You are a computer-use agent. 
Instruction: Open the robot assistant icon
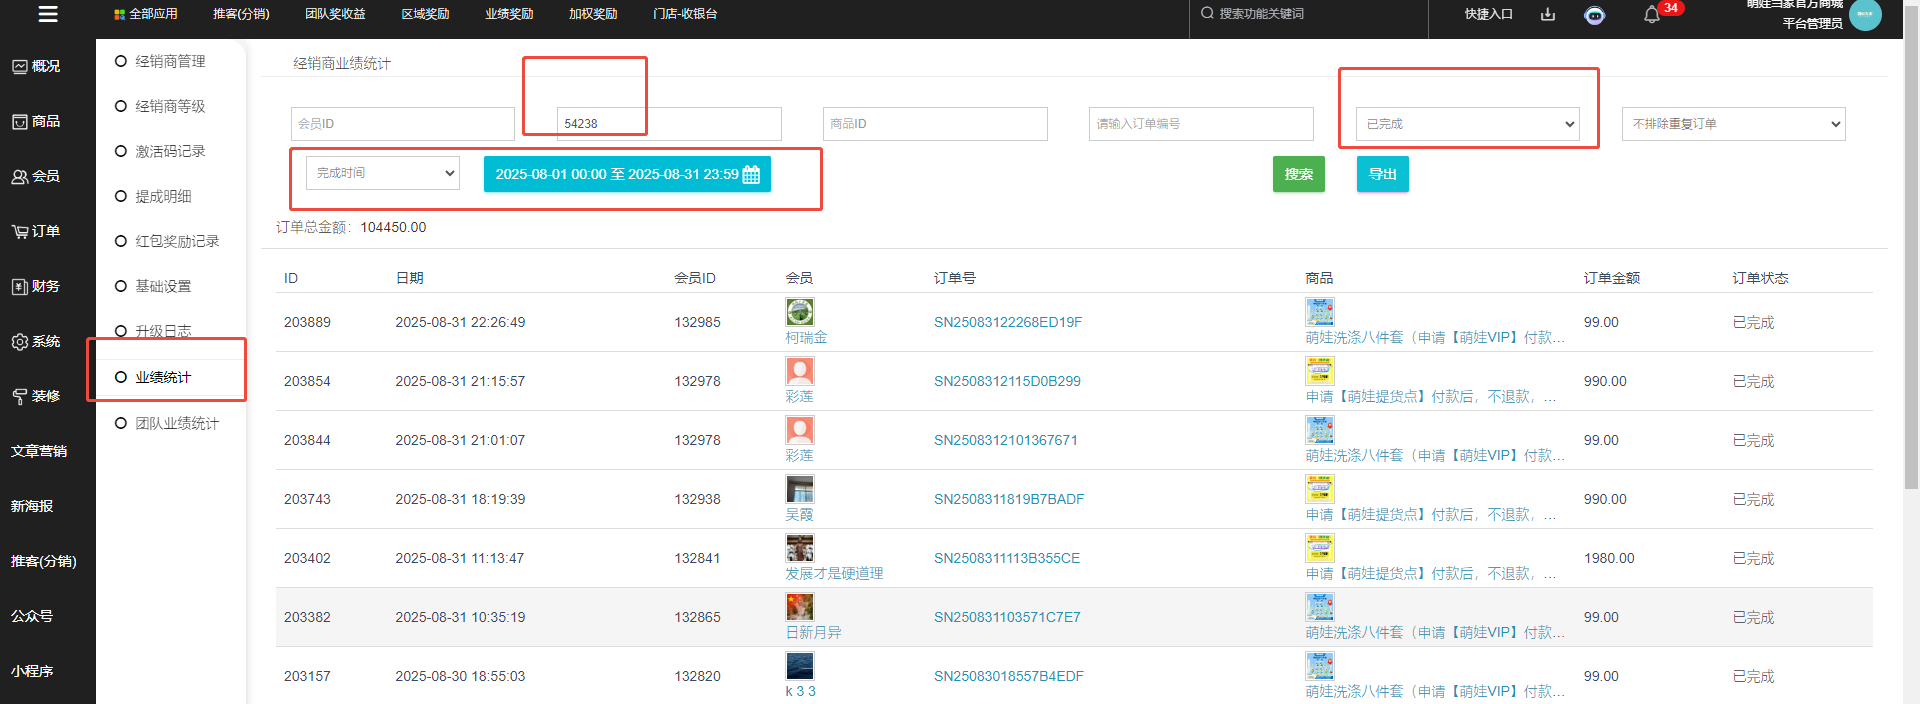1595,15
